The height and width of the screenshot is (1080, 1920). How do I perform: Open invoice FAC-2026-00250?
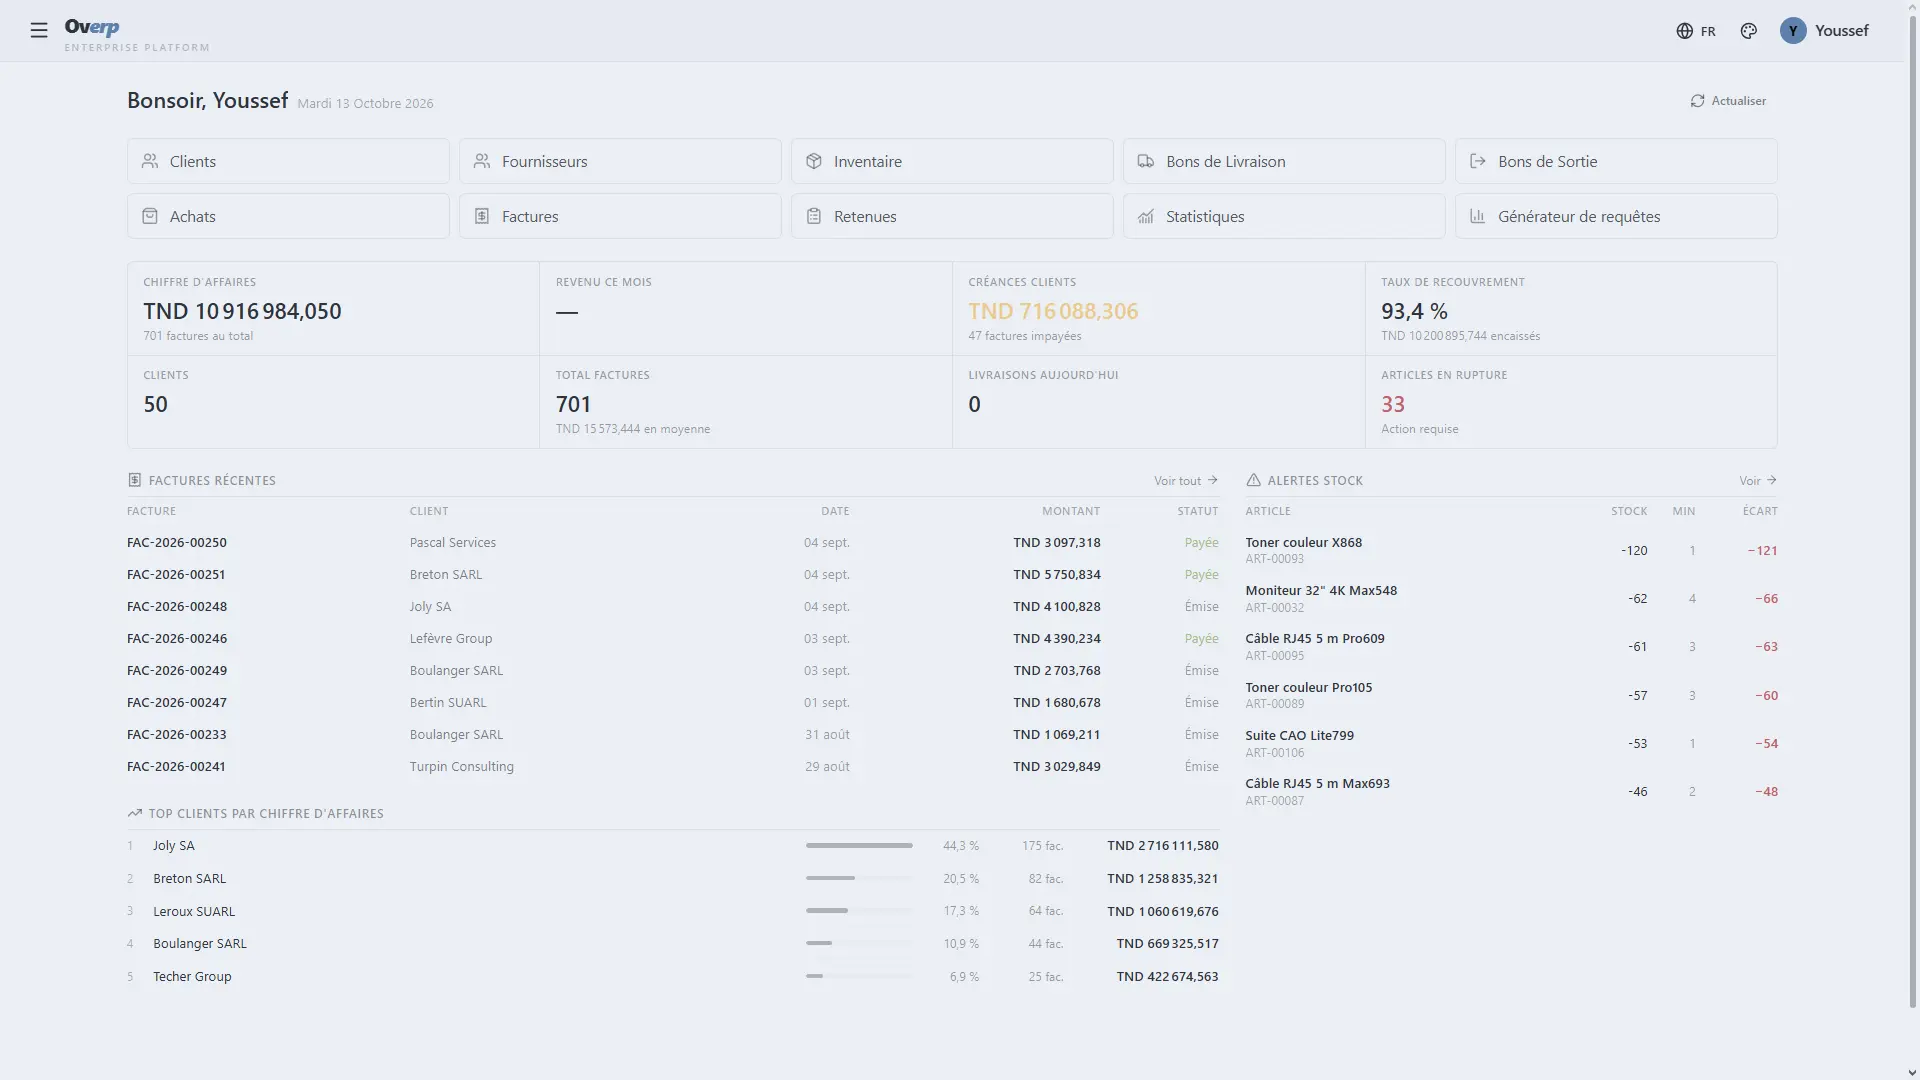(177, 543)
